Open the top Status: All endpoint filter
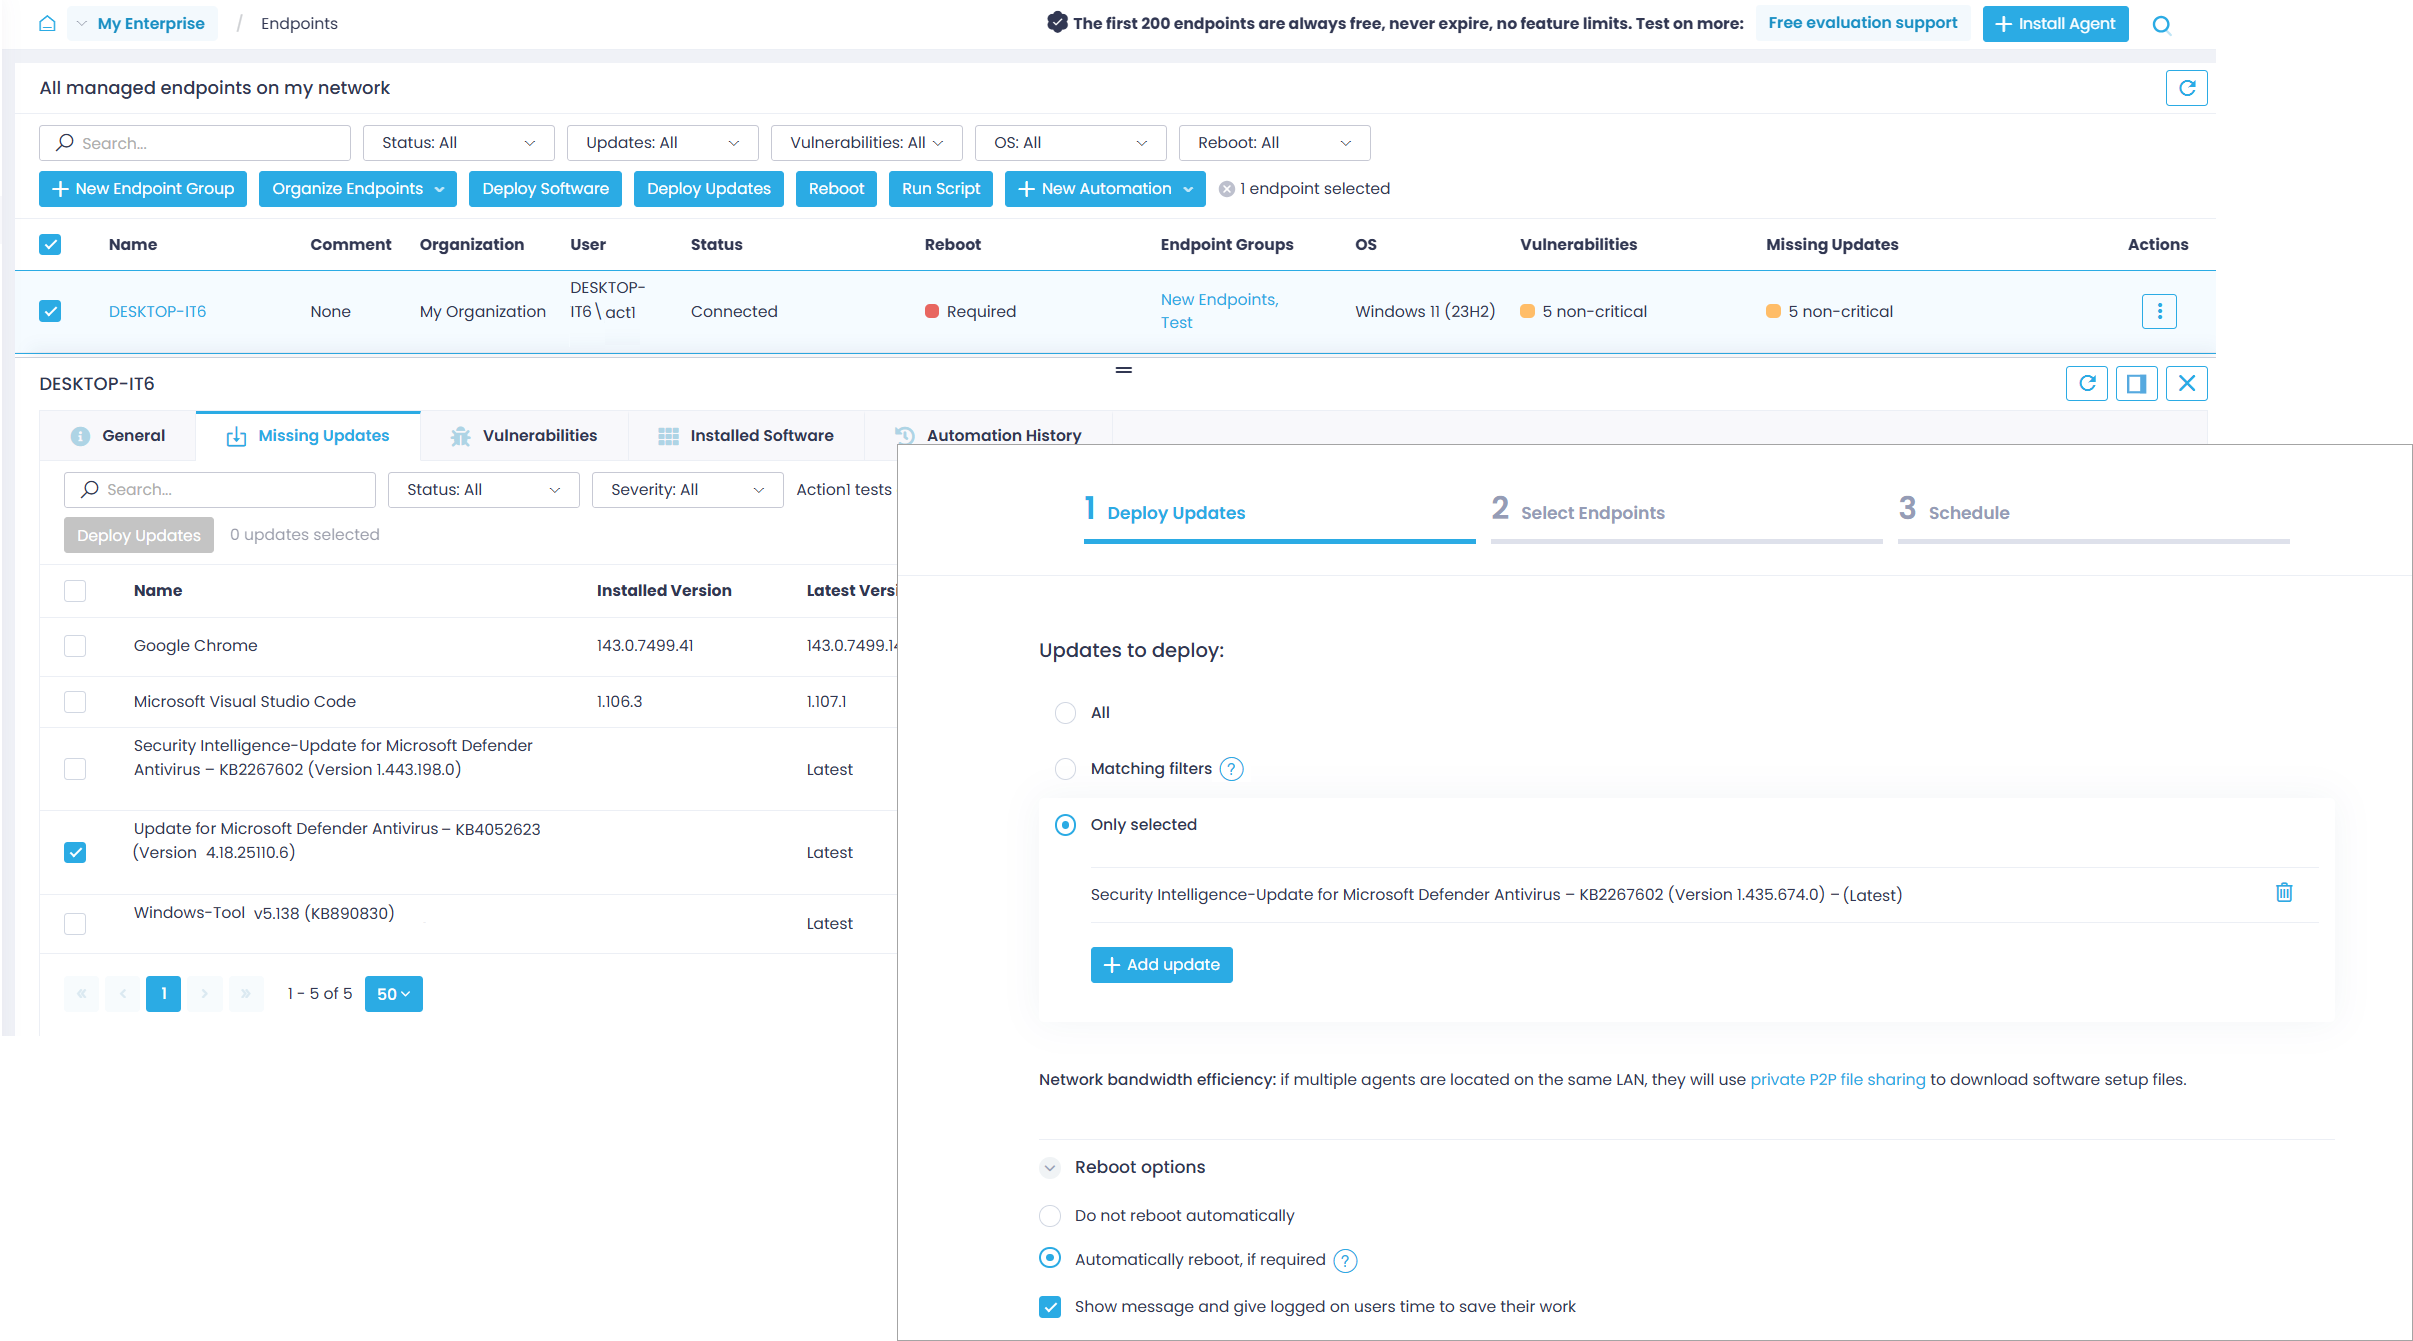 (x=458, y=143)
